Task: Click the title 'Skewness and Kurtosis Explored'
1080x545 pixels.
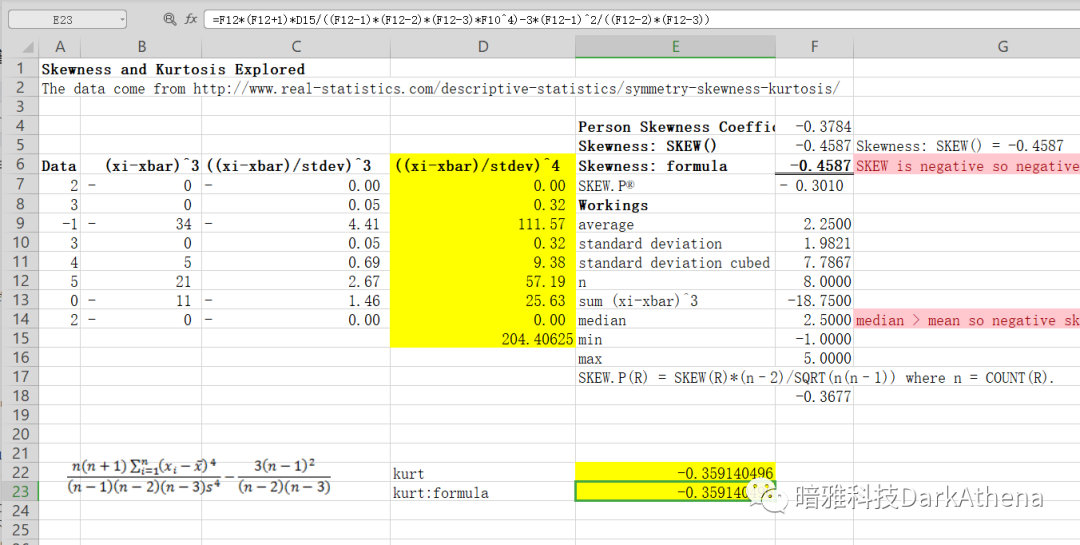Action: 173,70
